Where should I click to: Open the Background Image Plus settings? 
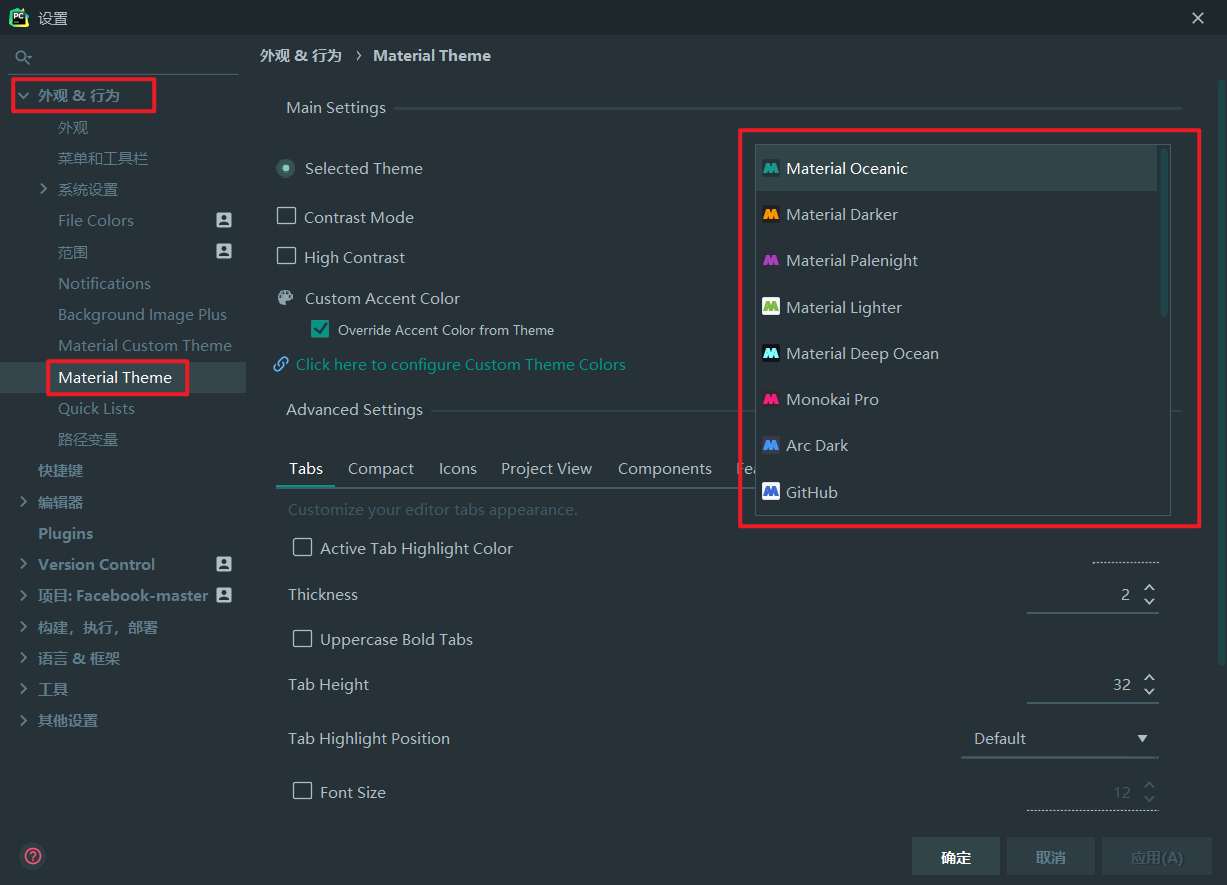tap(142, 314)
